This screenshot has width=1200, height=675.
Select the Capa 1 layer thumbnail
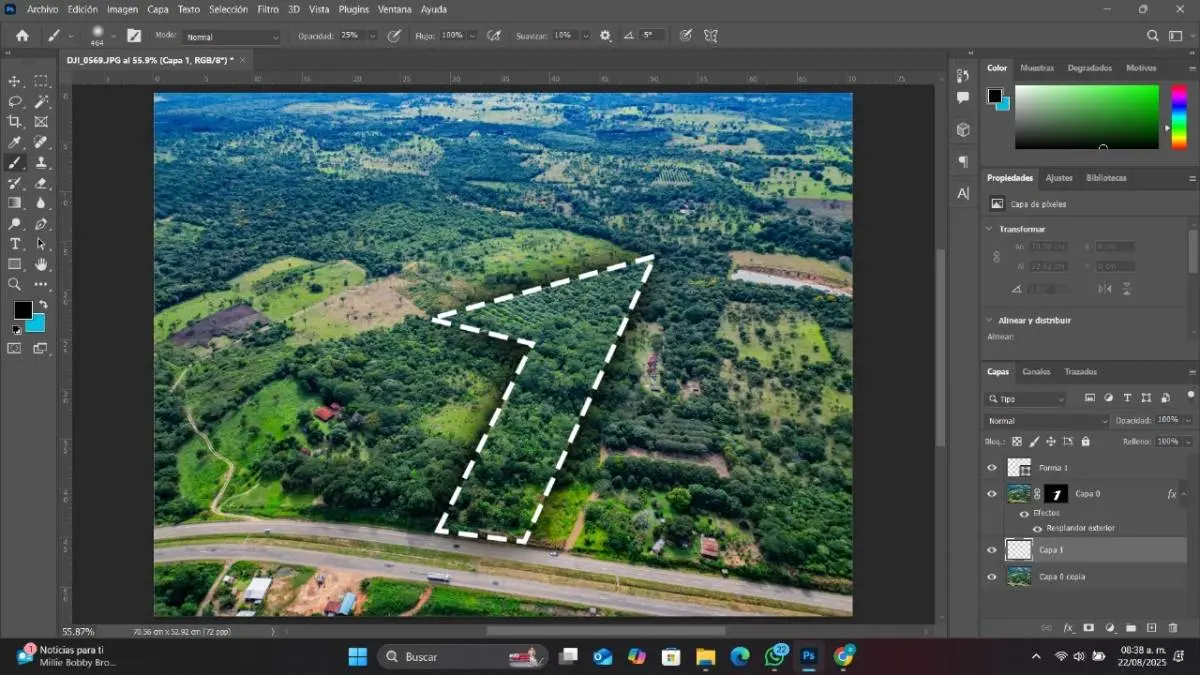coord(1018,550)
